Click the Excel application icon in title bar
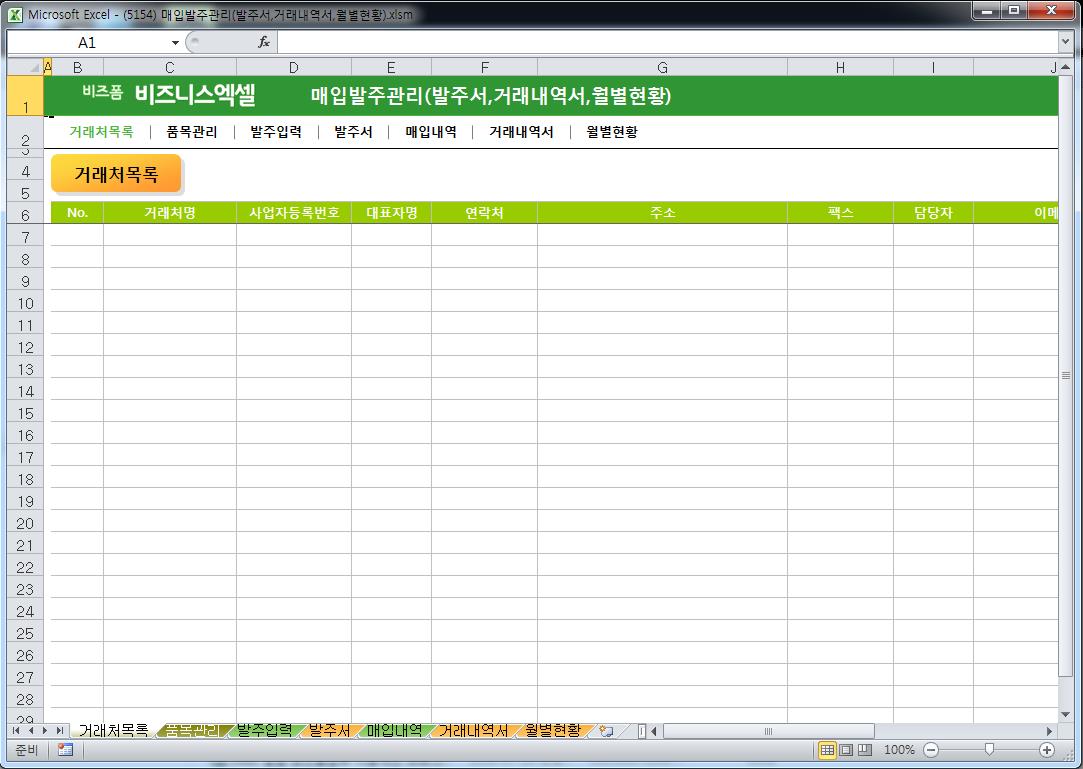The height and width of the screenshot is (769, 1083). point(15,14)
